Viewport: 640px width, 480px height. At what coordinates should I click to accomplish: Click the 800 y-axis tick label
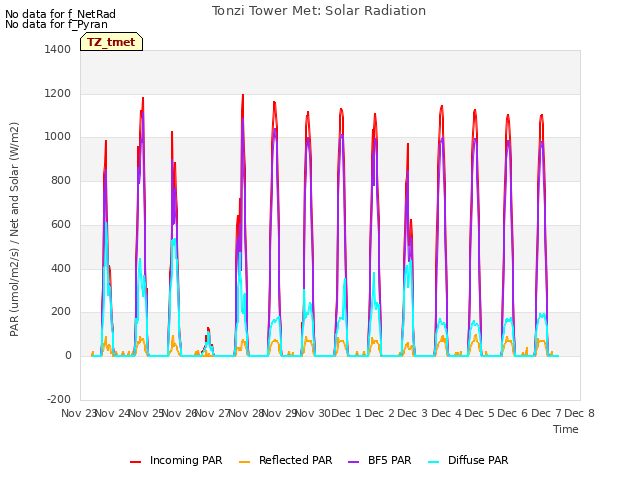click(x=61, y=180)
